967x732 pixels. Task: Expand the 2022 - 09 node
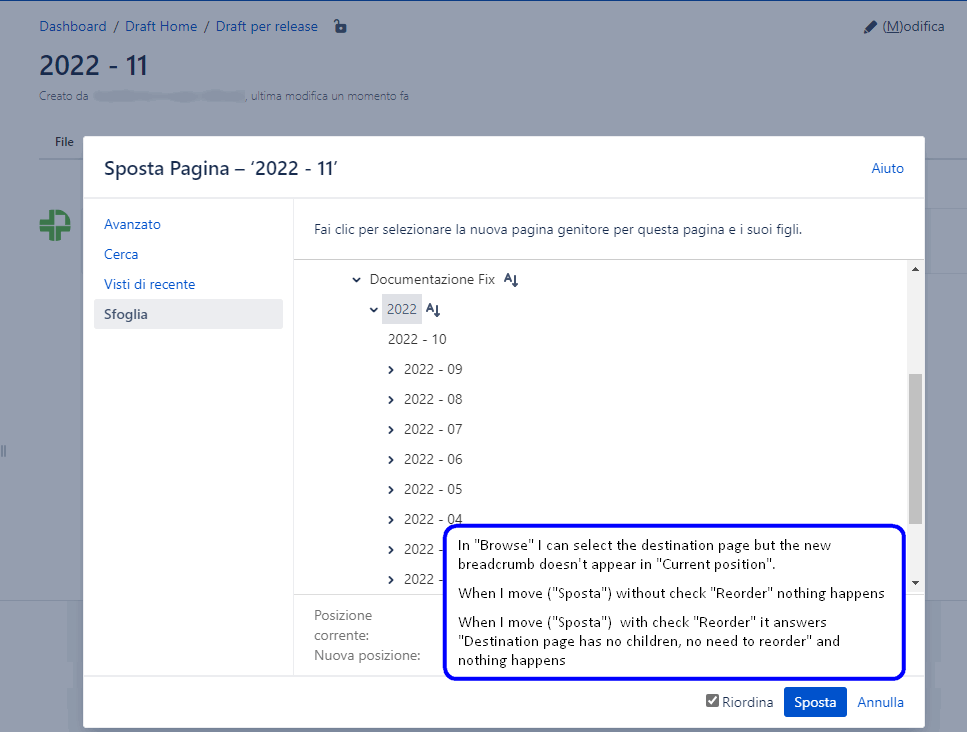391,370
